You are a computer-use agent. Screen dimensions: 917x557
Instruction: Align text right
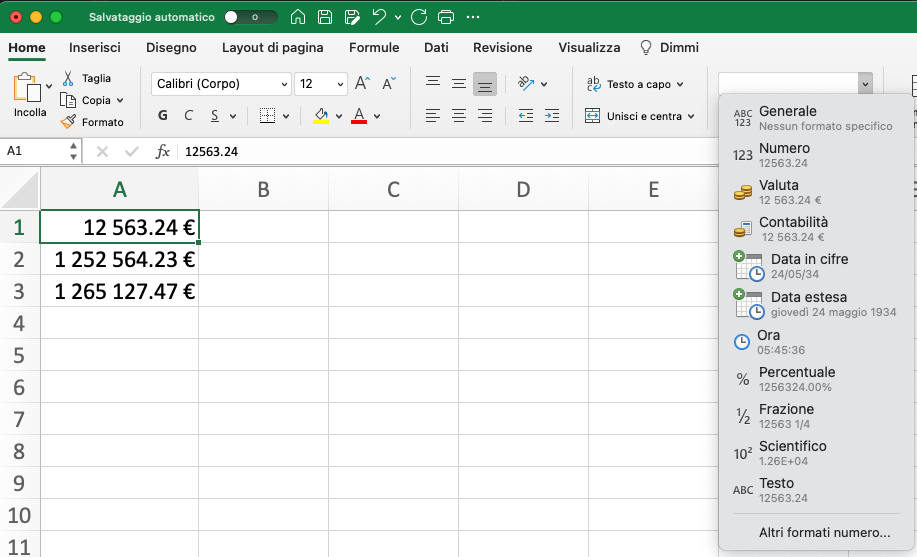(485, 116)
